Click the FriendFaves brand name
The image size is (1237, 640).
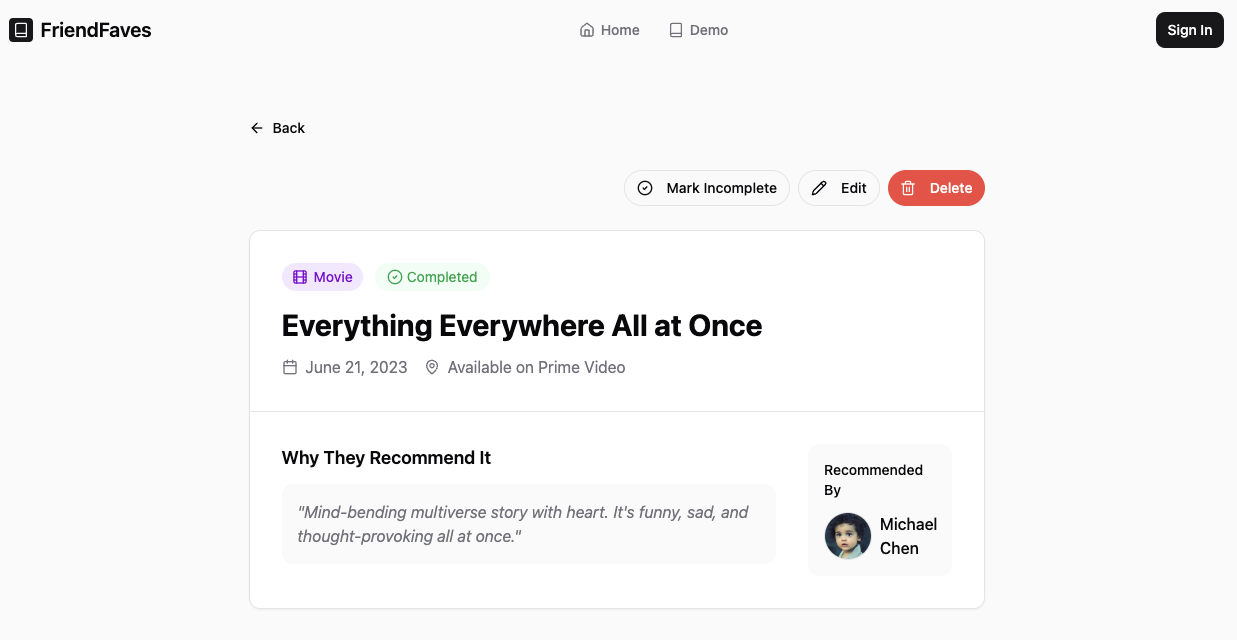[96, 30]
